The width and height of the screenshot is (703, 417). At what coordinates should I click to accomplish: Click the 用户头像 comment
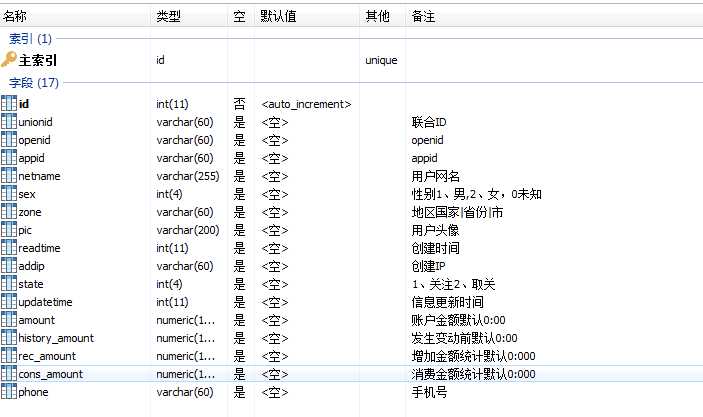[x=435, y=230]
